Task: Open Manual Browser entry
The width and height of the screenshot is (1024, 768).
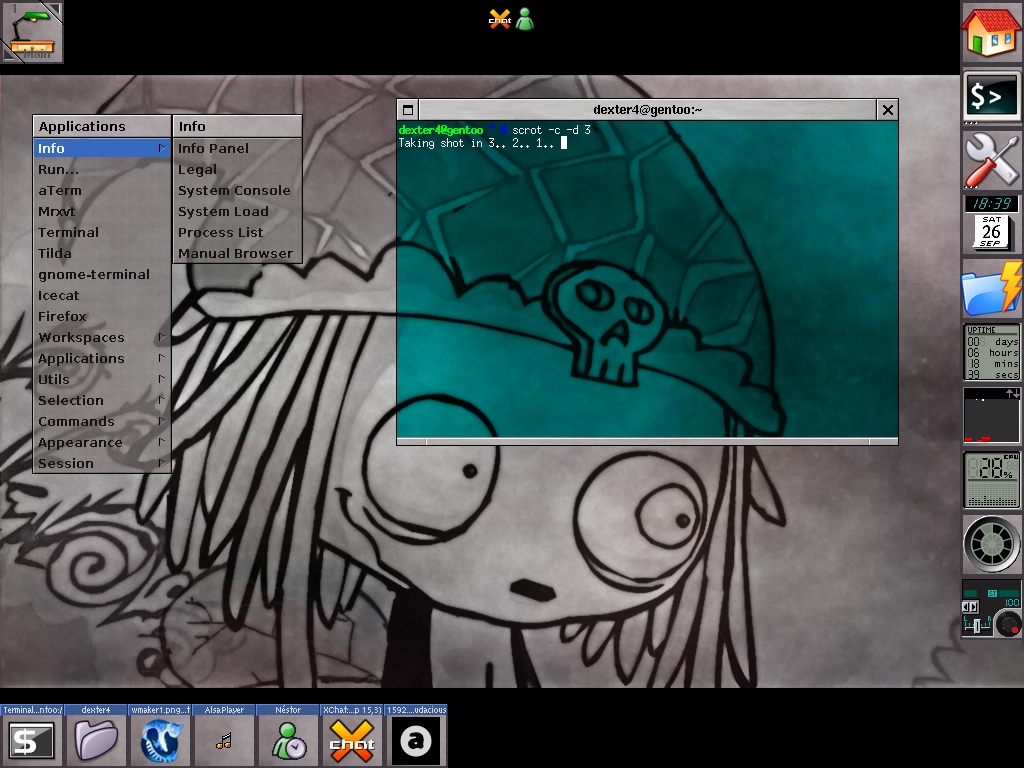Action: tap(238, 253)
